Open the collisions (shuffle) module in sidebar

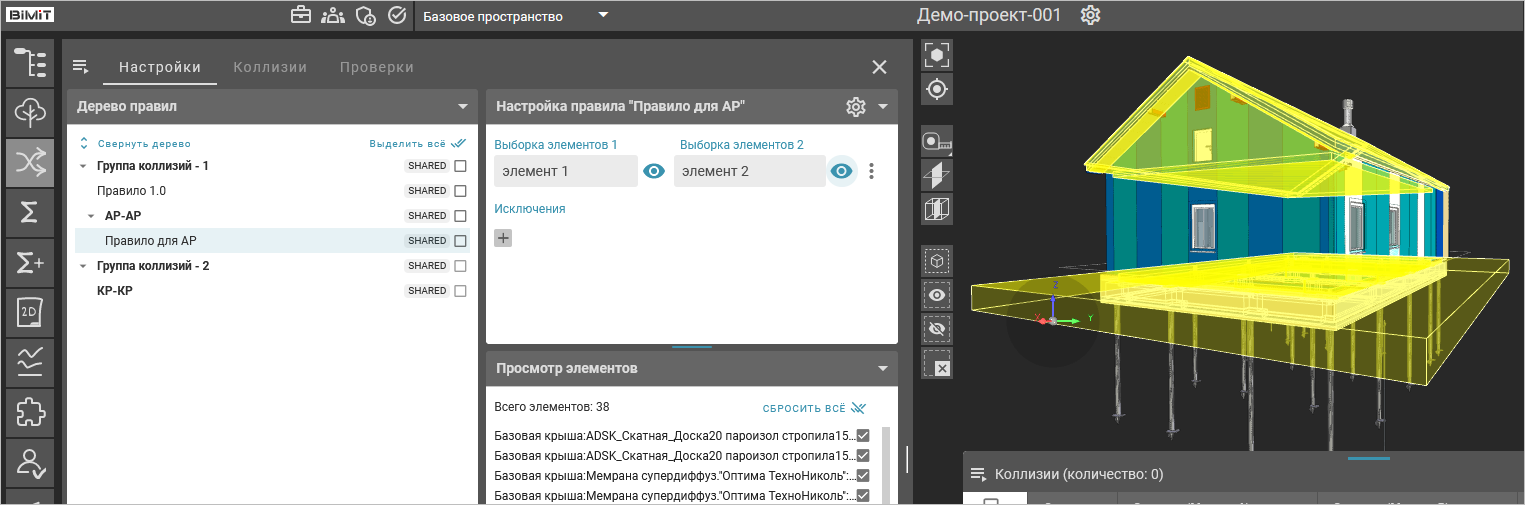click(30, 163)
